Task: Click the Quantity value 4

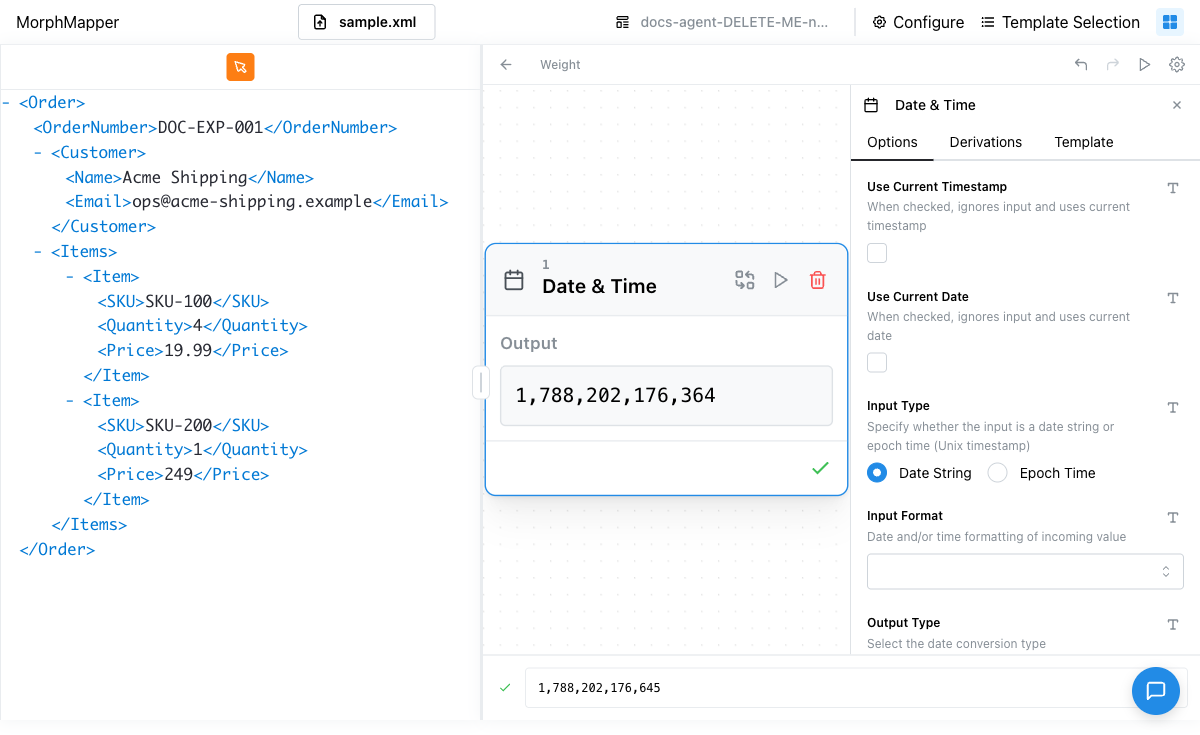Action: (198, 325)
